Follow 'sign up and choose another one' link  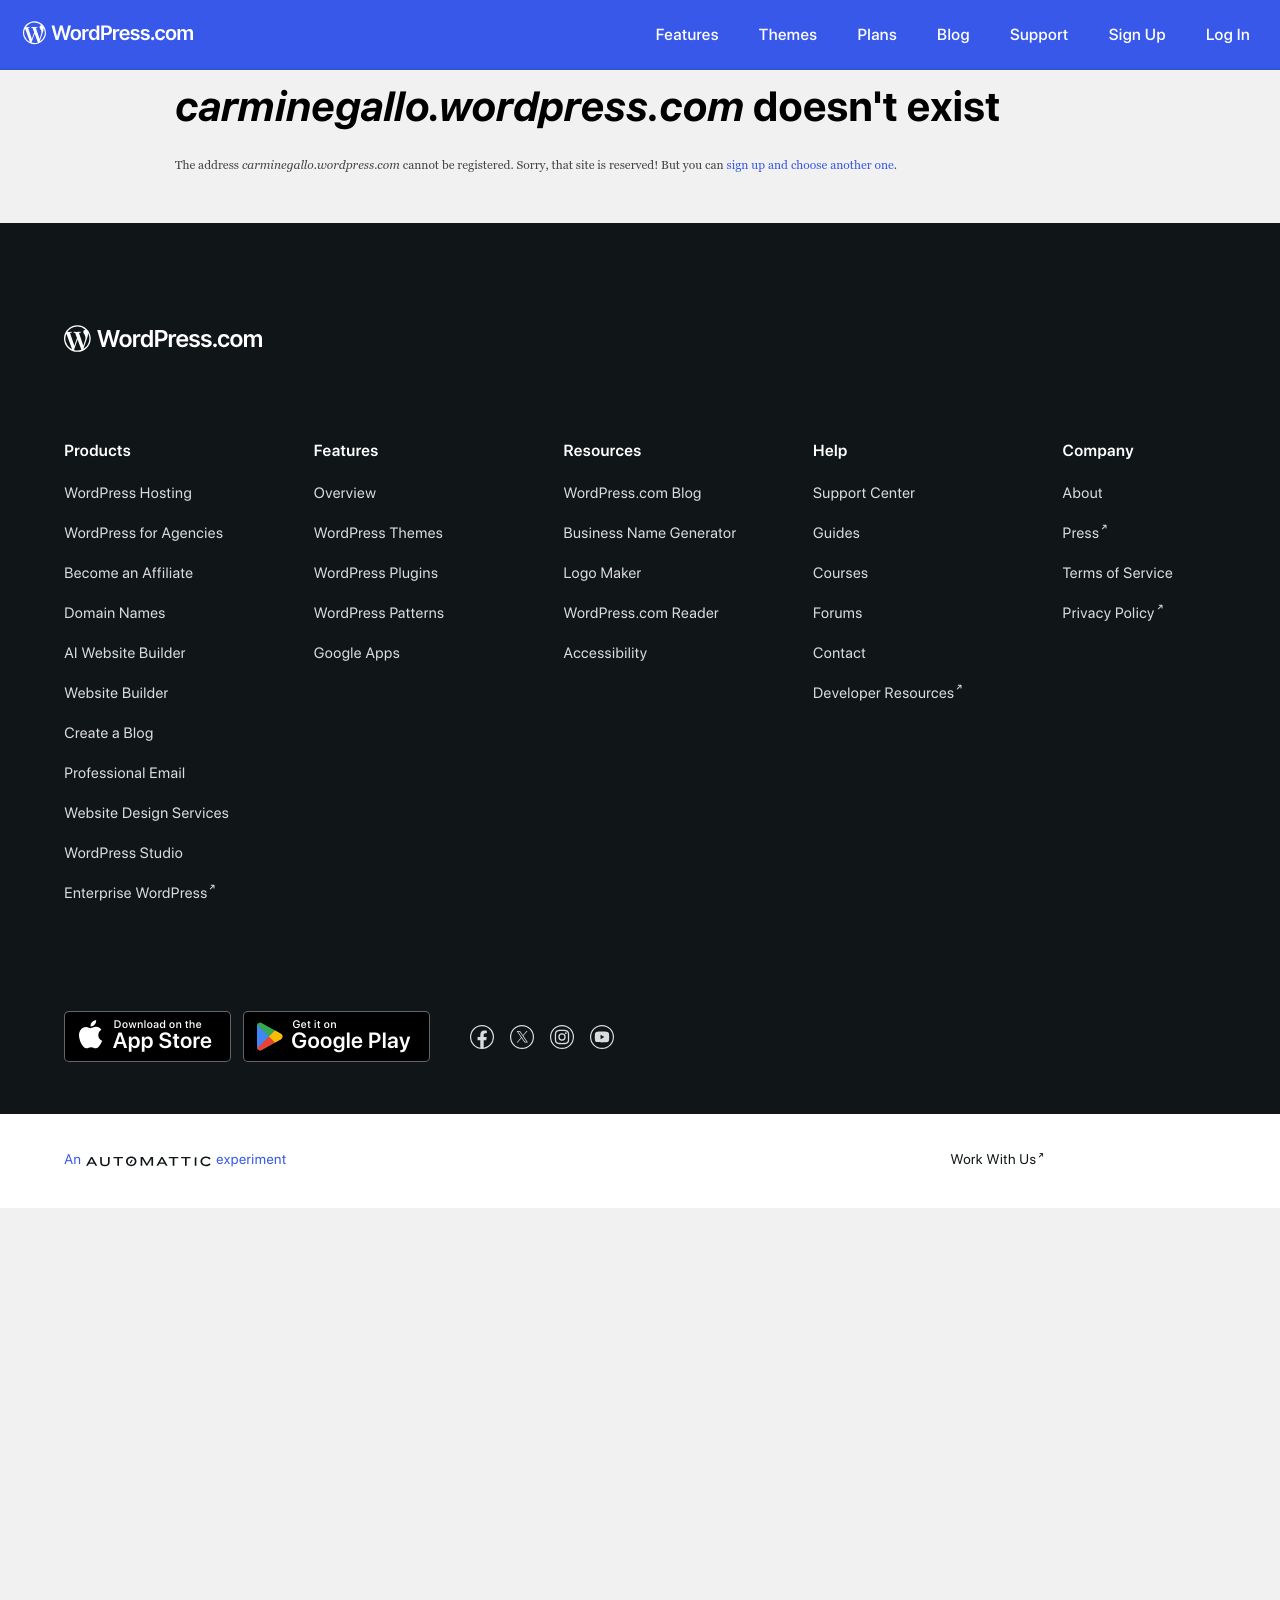(x=810, y=165)
